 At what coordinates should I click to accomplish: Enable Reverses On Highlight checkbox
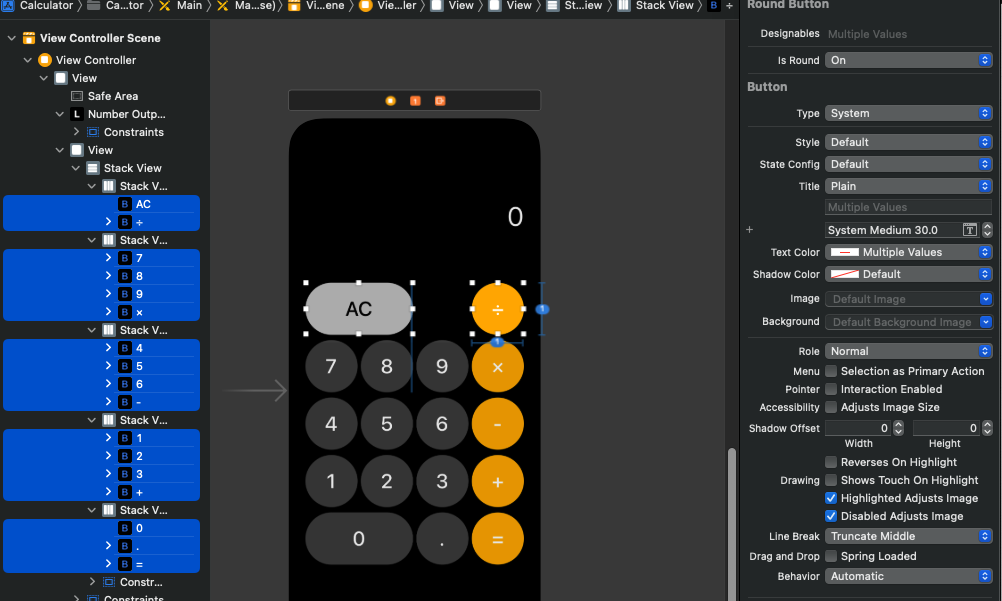[831, 462]
